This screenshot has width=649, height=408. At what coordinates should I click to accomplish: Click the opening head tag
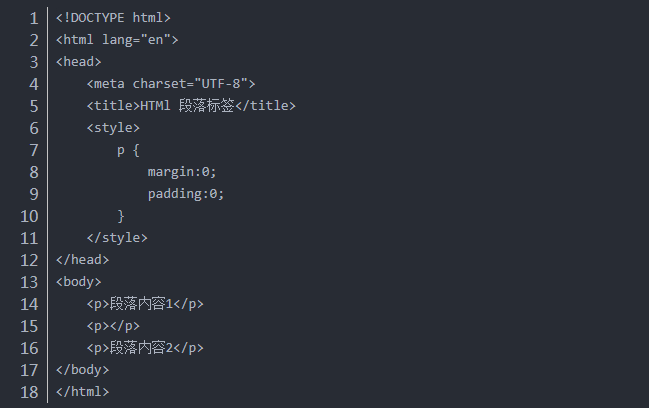tap(79, 62)
